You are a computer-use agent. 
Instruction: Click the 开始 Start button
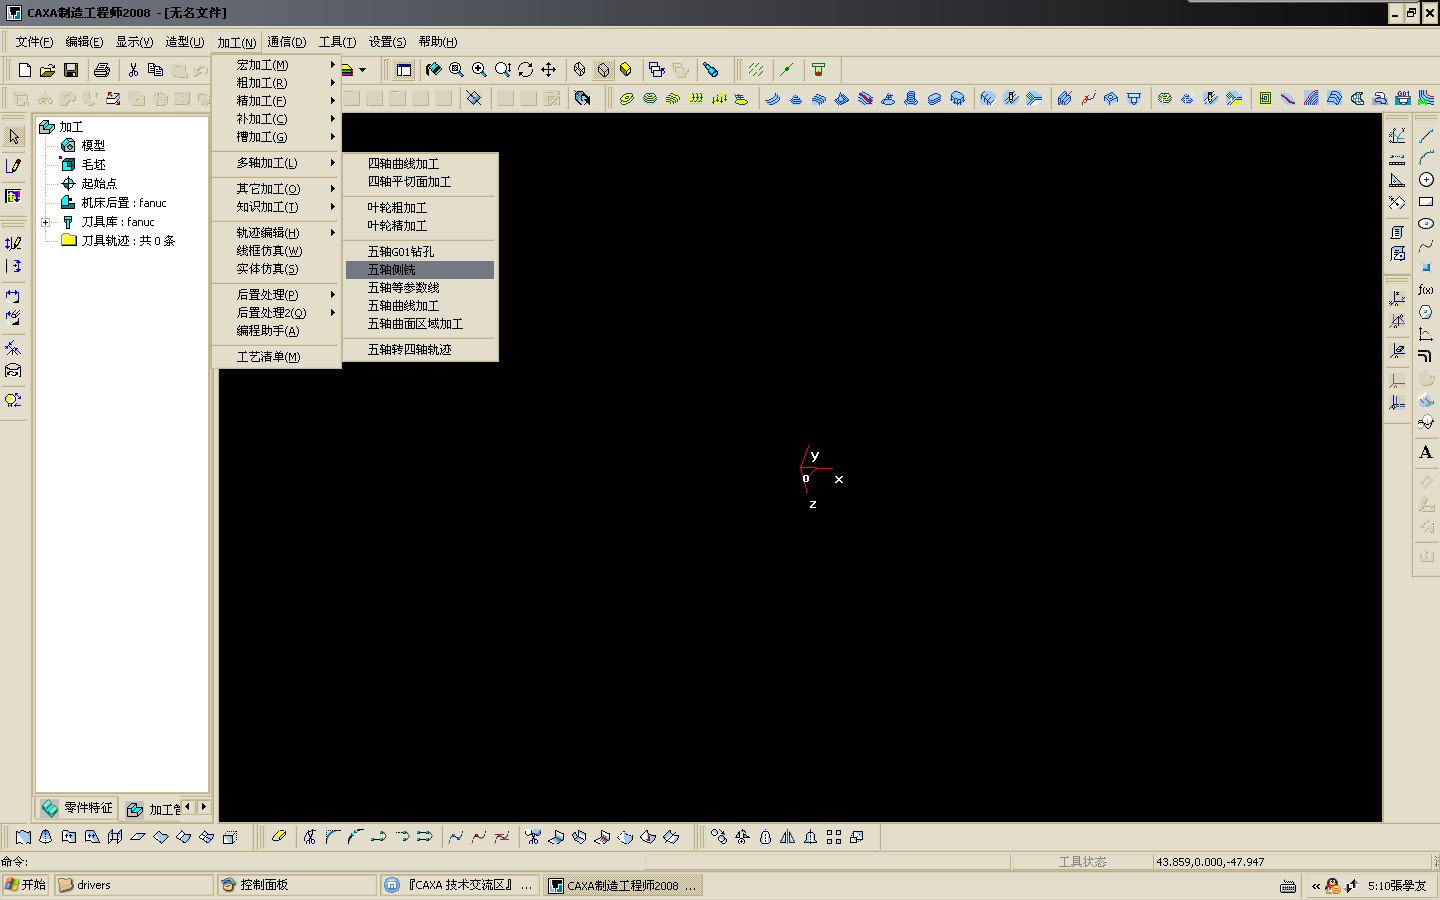click(x=26, y=885)
